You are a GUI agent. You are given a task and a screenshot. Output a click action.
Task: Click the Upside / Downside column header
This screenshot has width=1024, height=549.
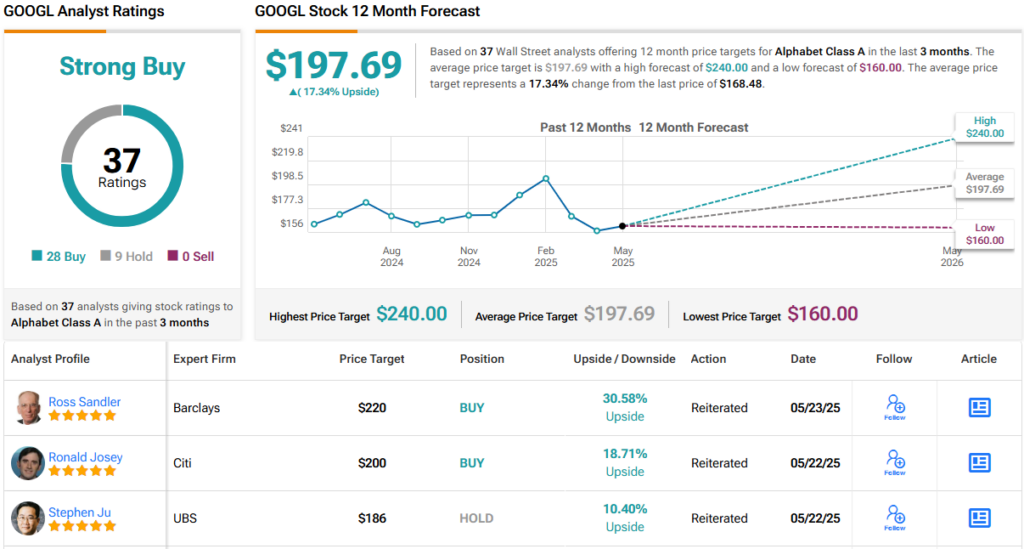click(x=624, y=359)
